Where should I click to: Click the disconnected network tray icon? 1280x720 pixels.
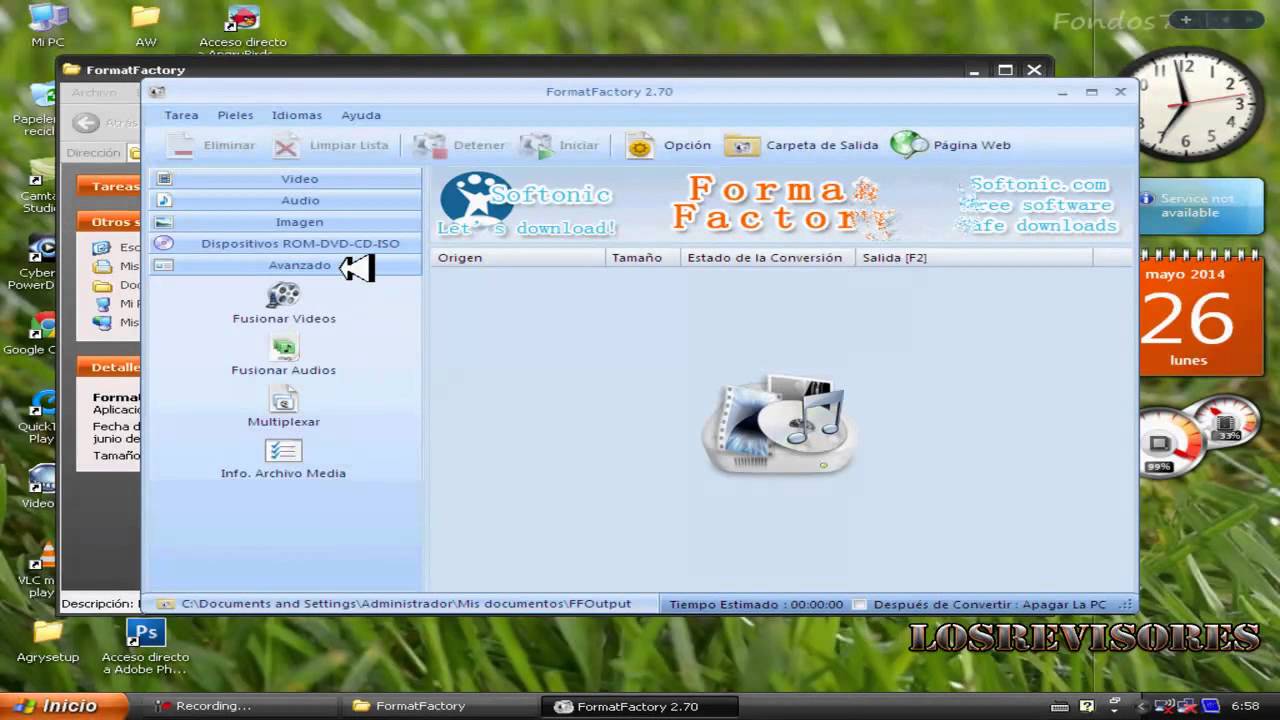pos(1187,706)
